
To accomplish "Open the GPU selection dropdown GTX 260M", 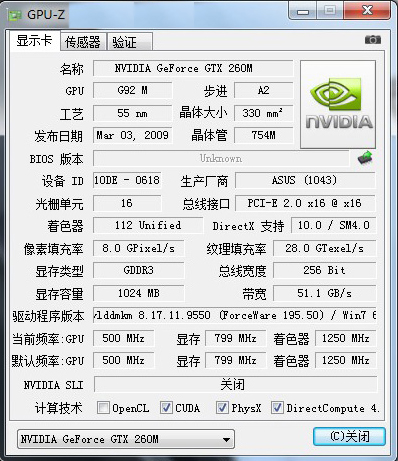I will pyautogui.click(x=126, y=439).
